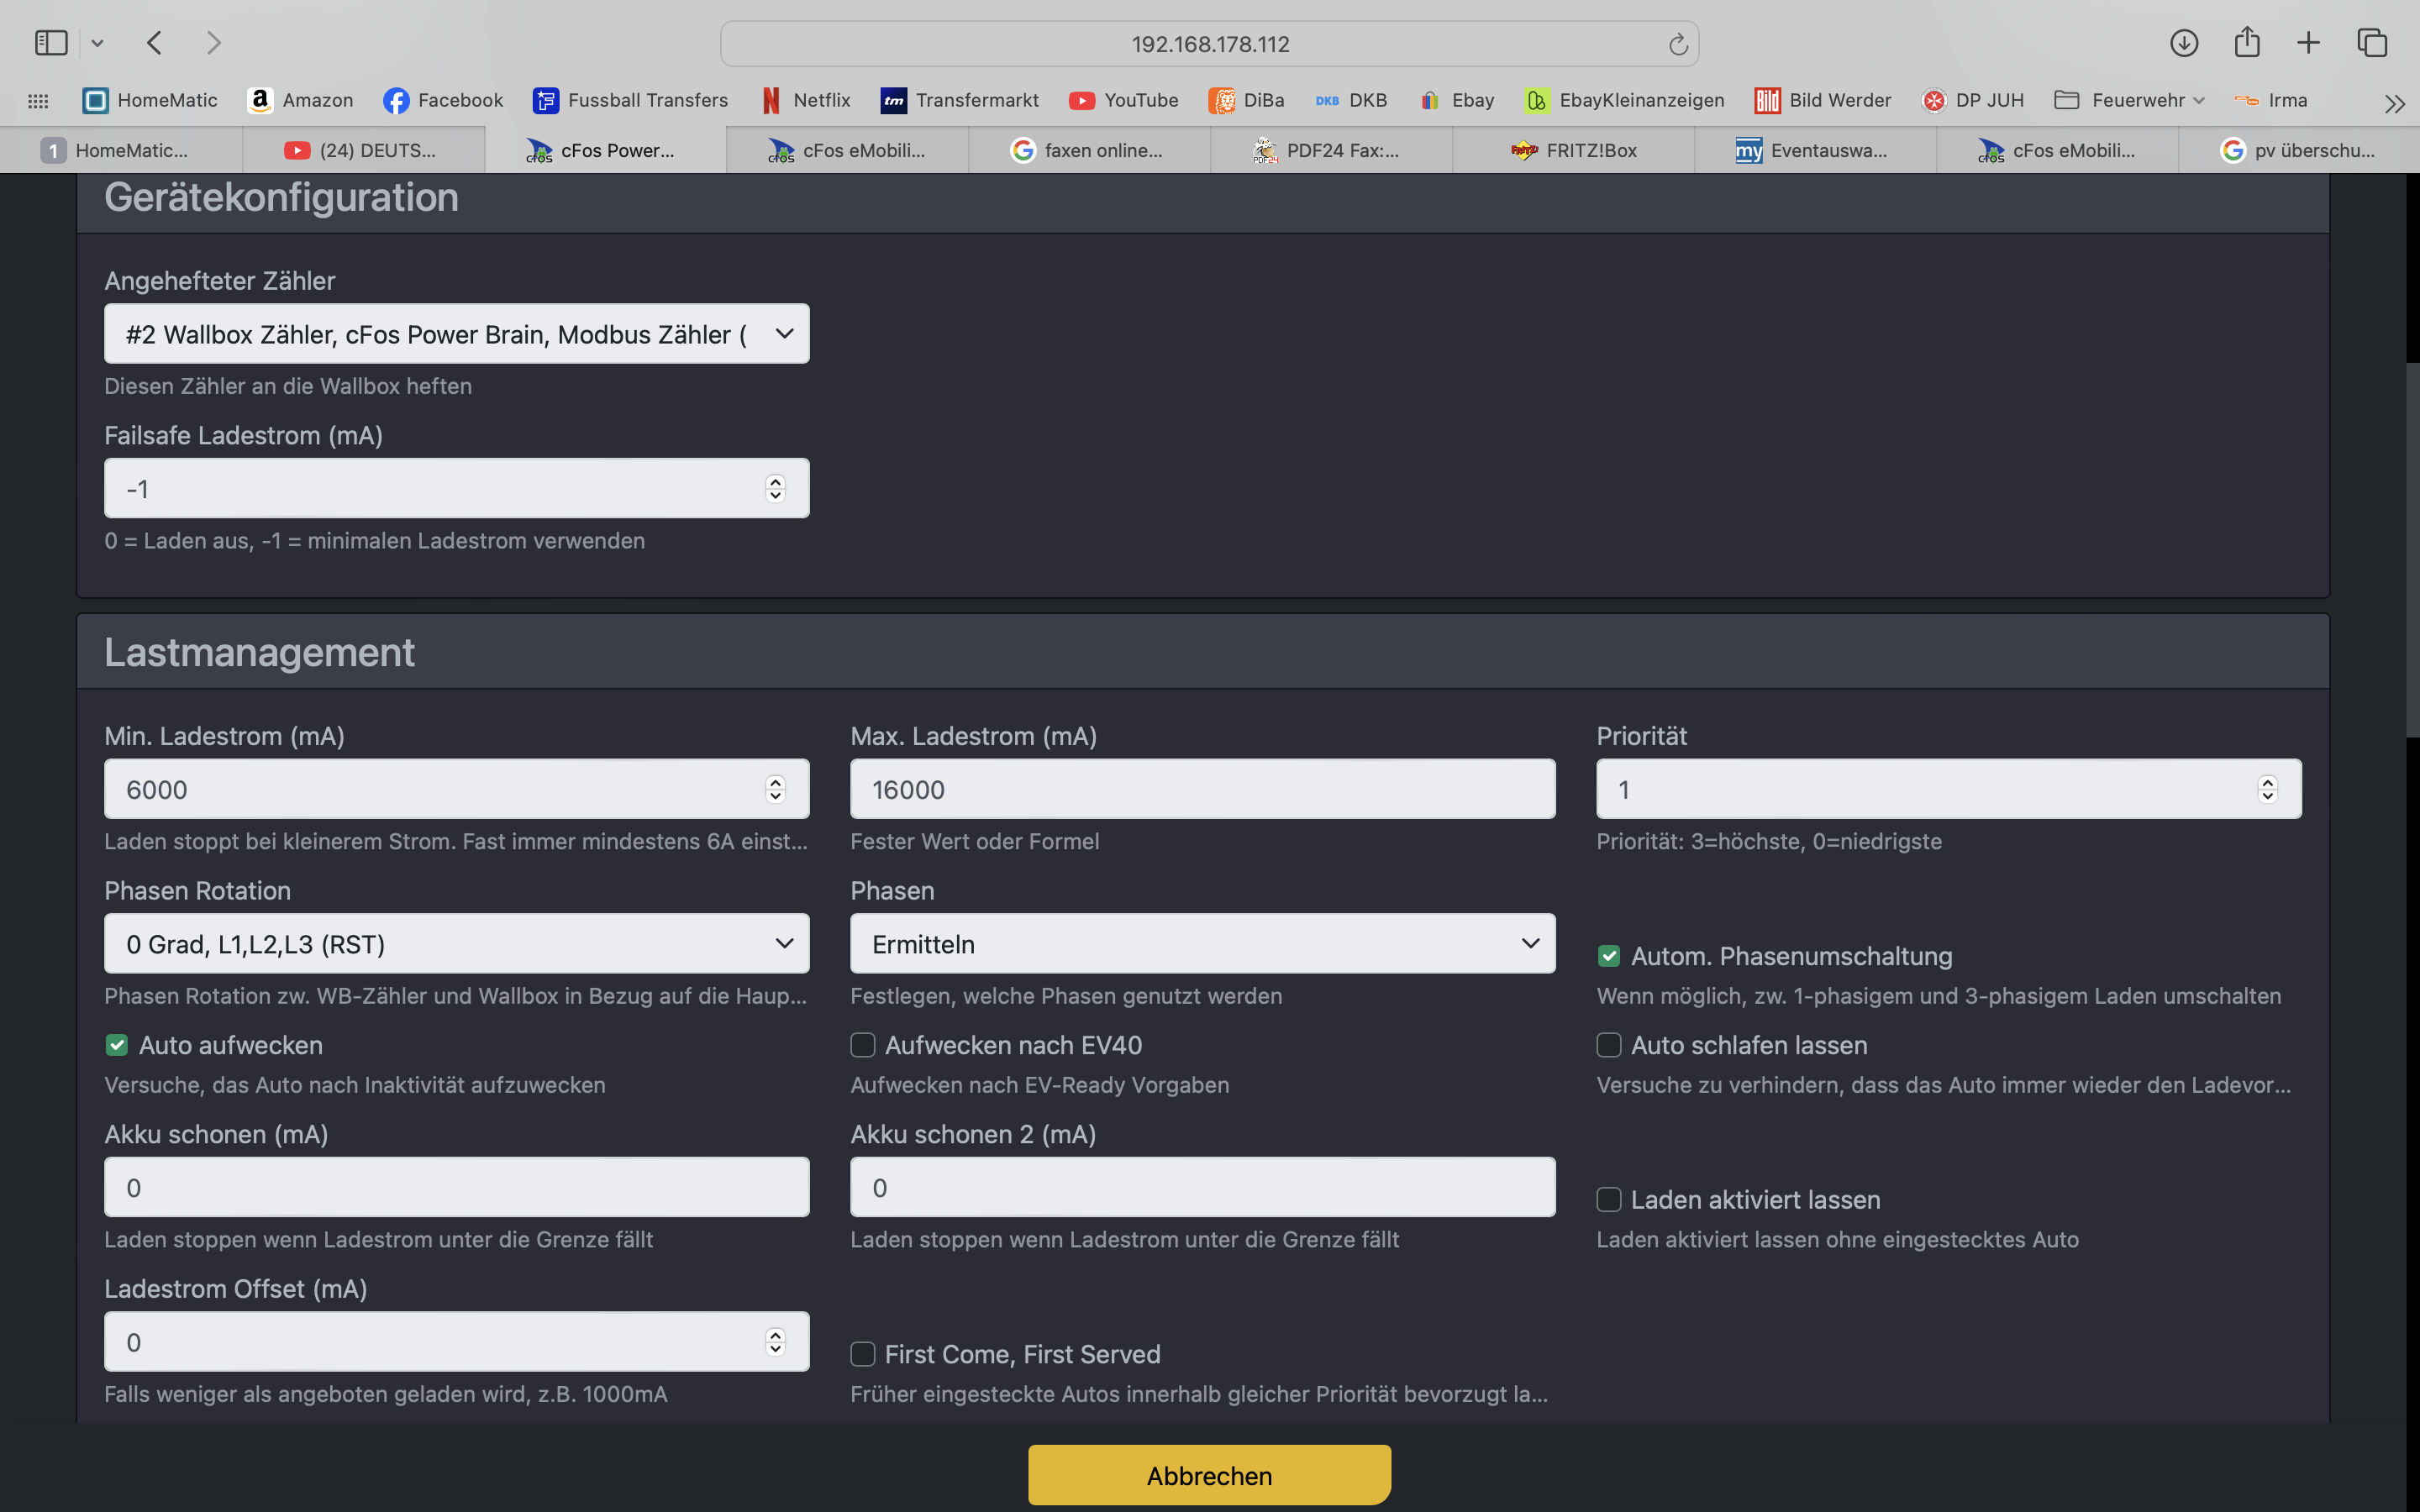The width and height of the screenshot is (2420, 1512).
Task: Click the address bar showing 192.168.178.112
Action: click(1209, 44)
